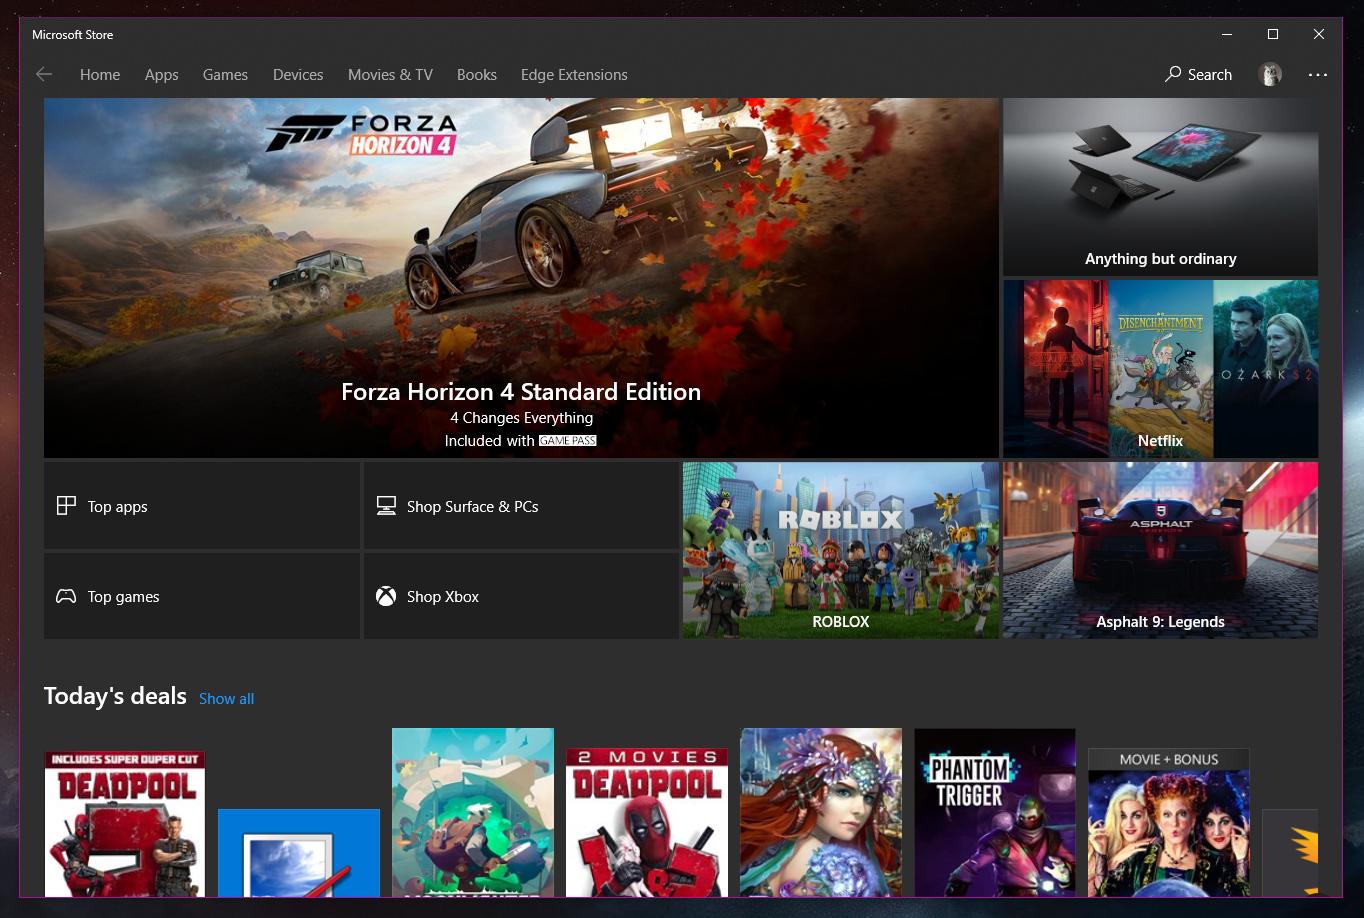Click the Shop Surface & PCs monitor icon
The width and height of the screenshot is (1364, 918).
point(386,506)
